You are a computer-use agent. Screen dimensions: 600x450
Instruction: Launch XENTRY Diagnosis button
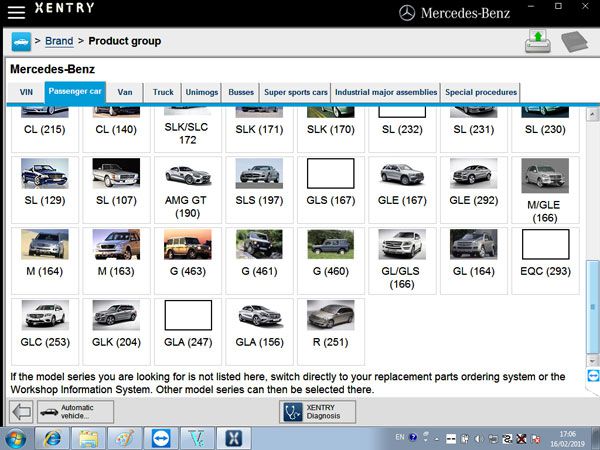317,412
